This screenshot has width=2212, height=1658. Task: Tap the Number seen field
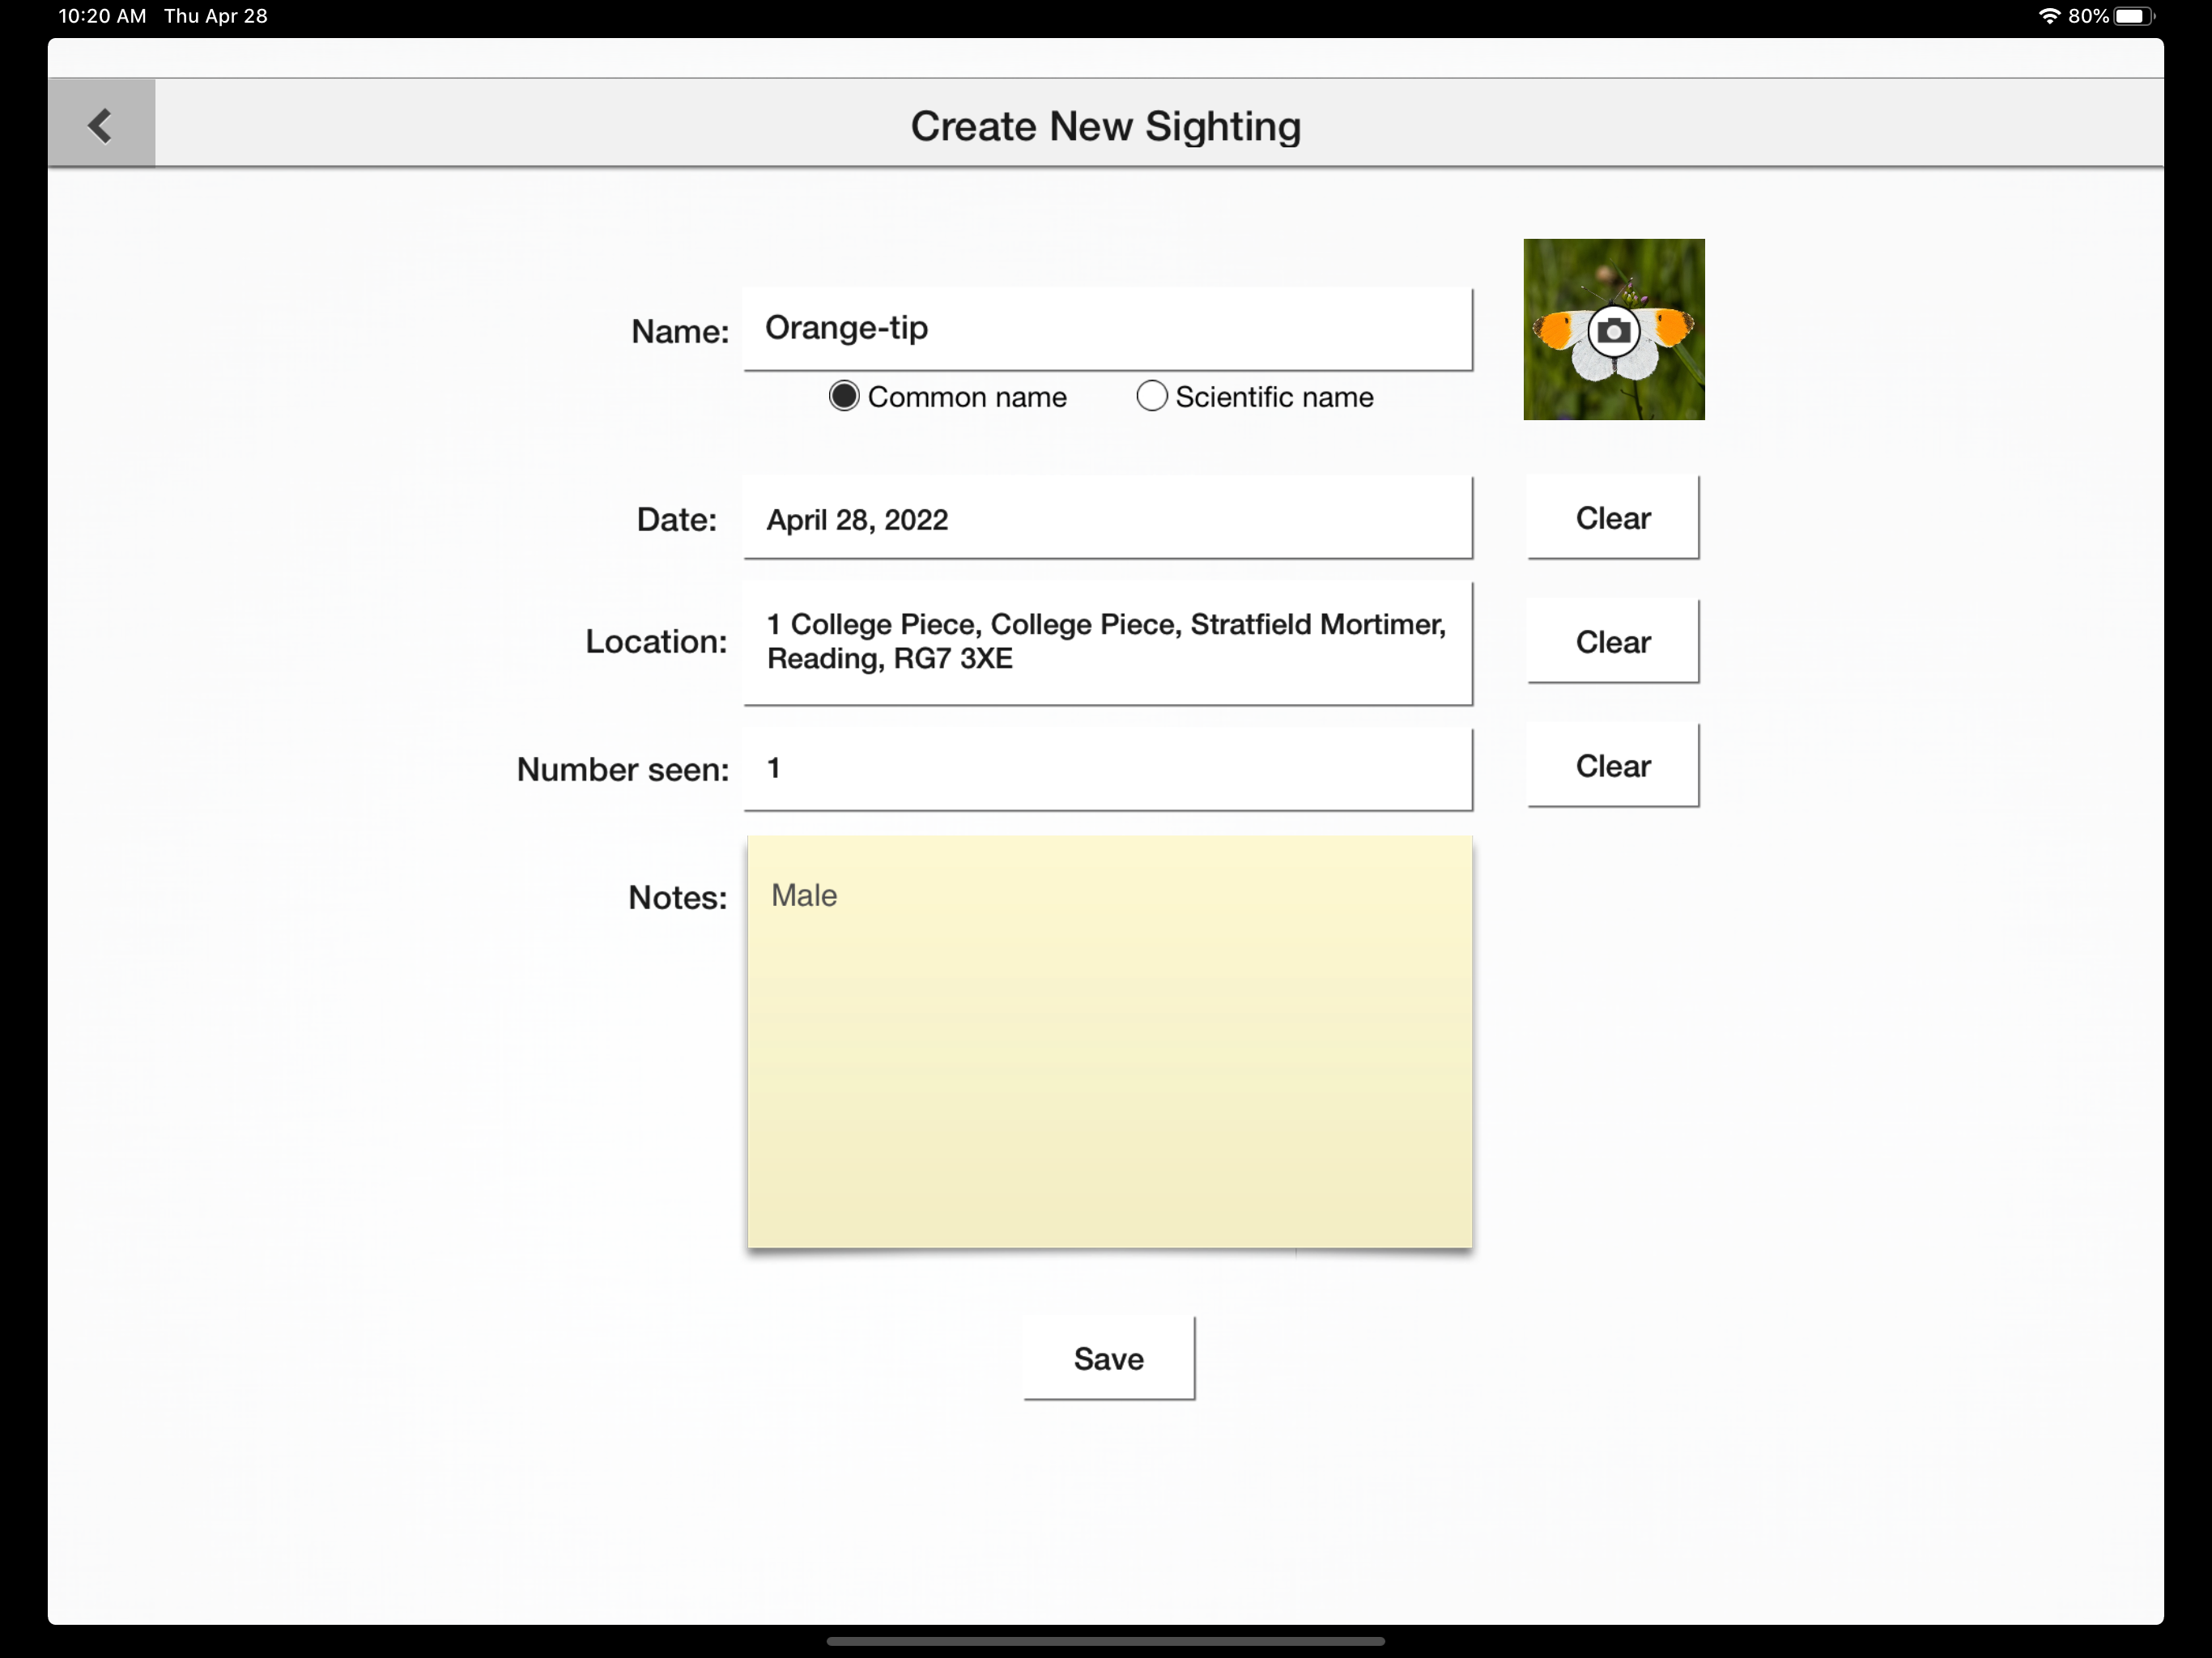1107,768
